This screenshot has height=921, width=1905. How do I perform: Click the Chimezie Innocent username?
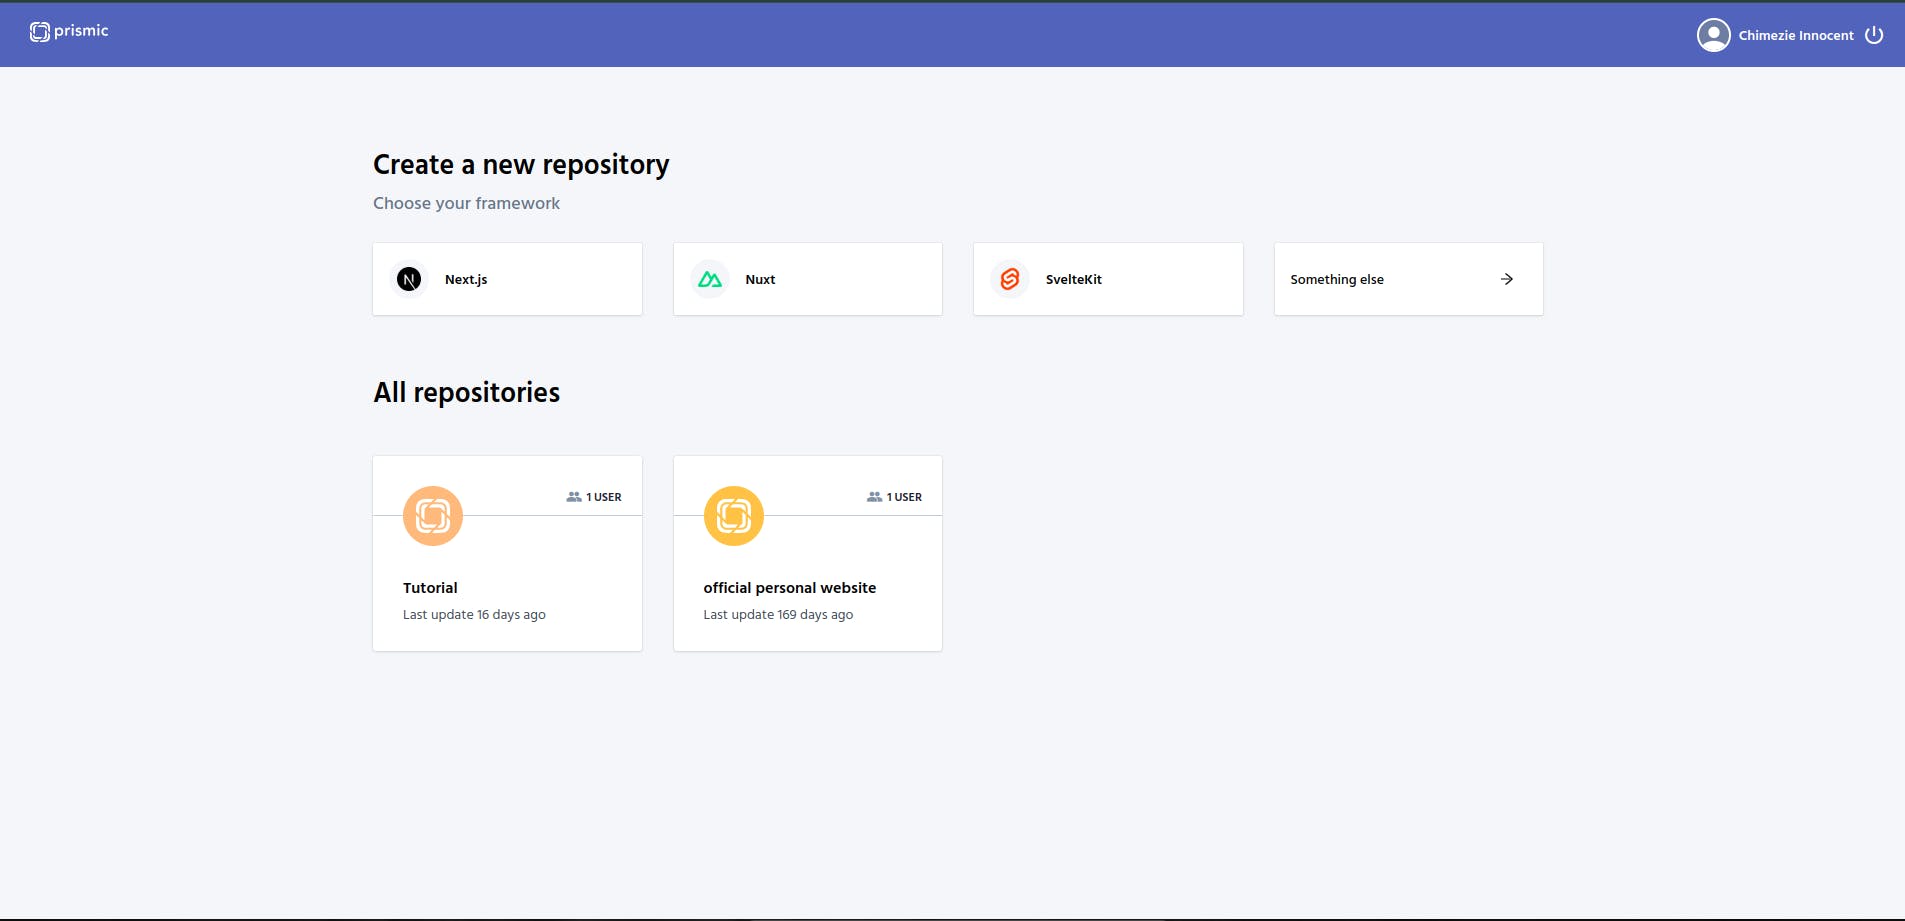point(1796,35)
